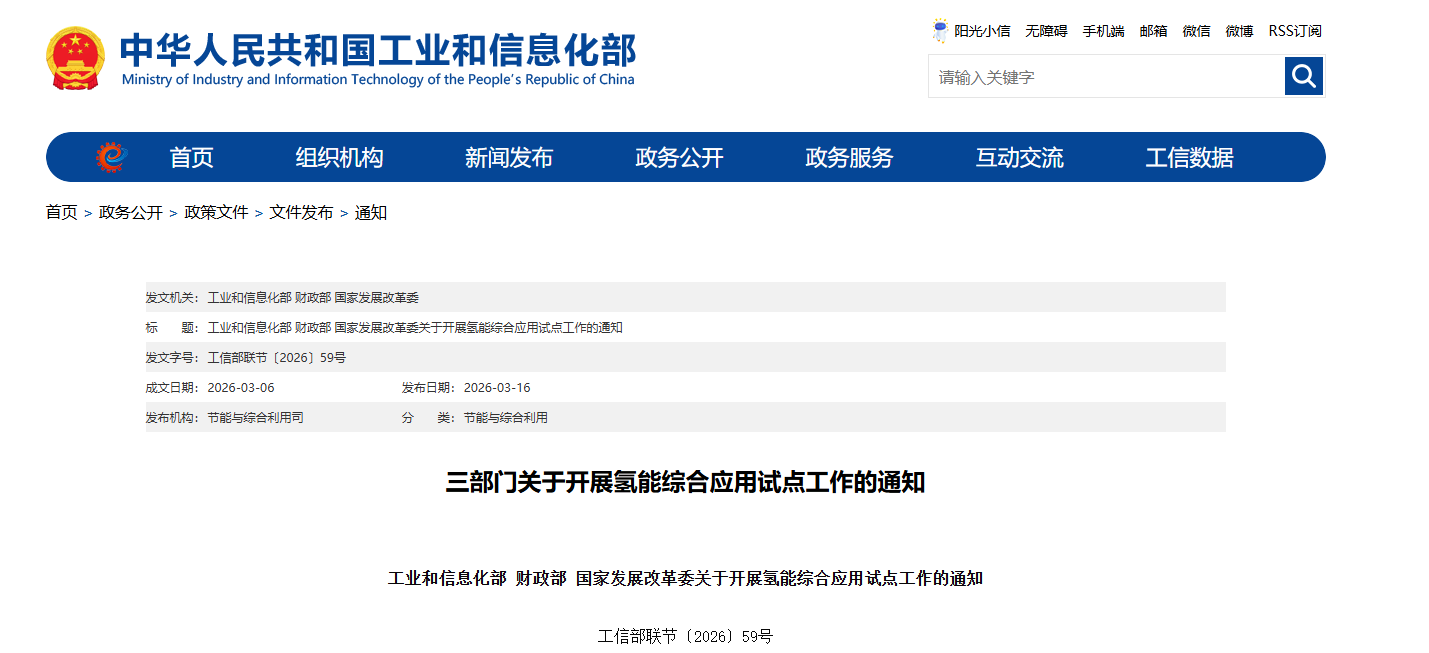This screenshot has width=1429, height=653.
Task: Click the 微博 link
Action: click(x=1239, y=31)
